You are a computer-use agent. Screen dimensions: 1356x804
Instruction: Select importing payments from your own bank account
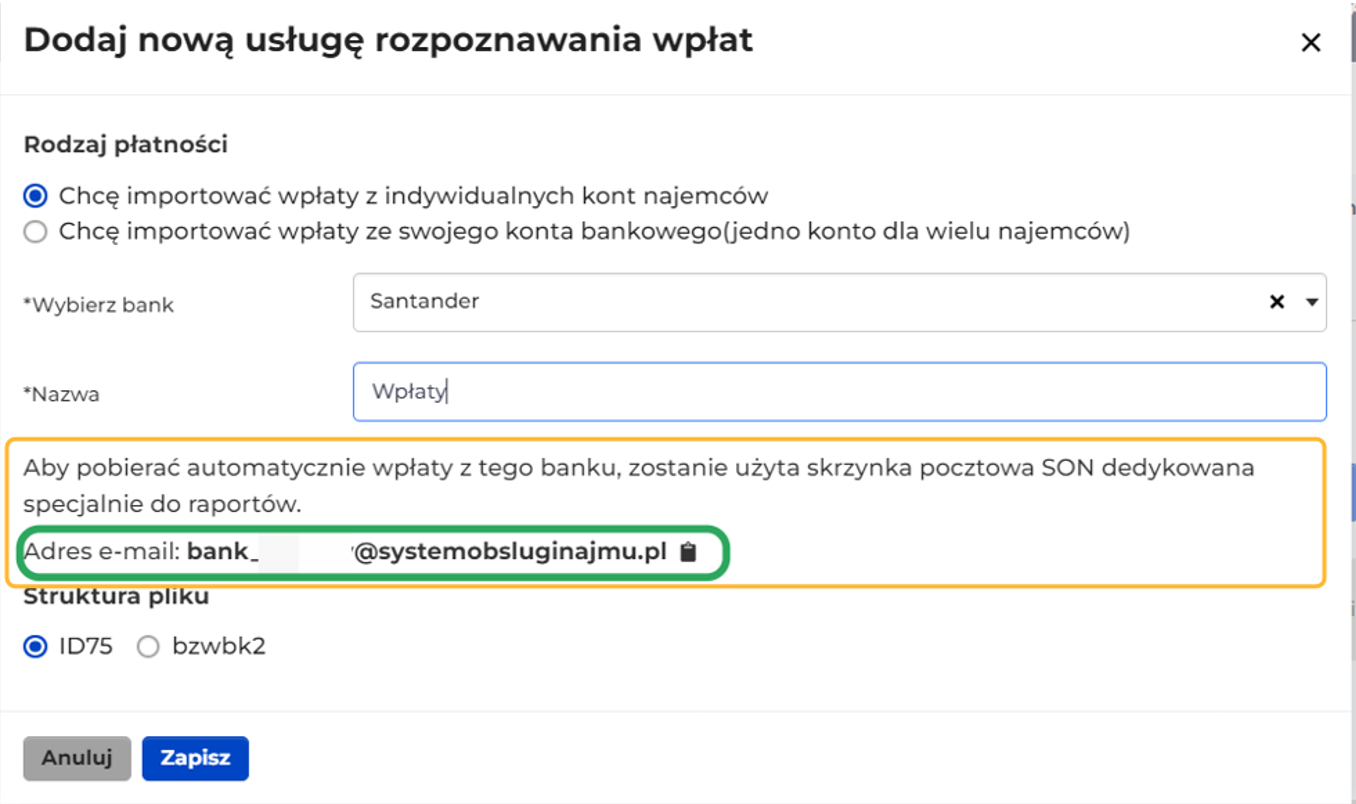coord(36,232)
